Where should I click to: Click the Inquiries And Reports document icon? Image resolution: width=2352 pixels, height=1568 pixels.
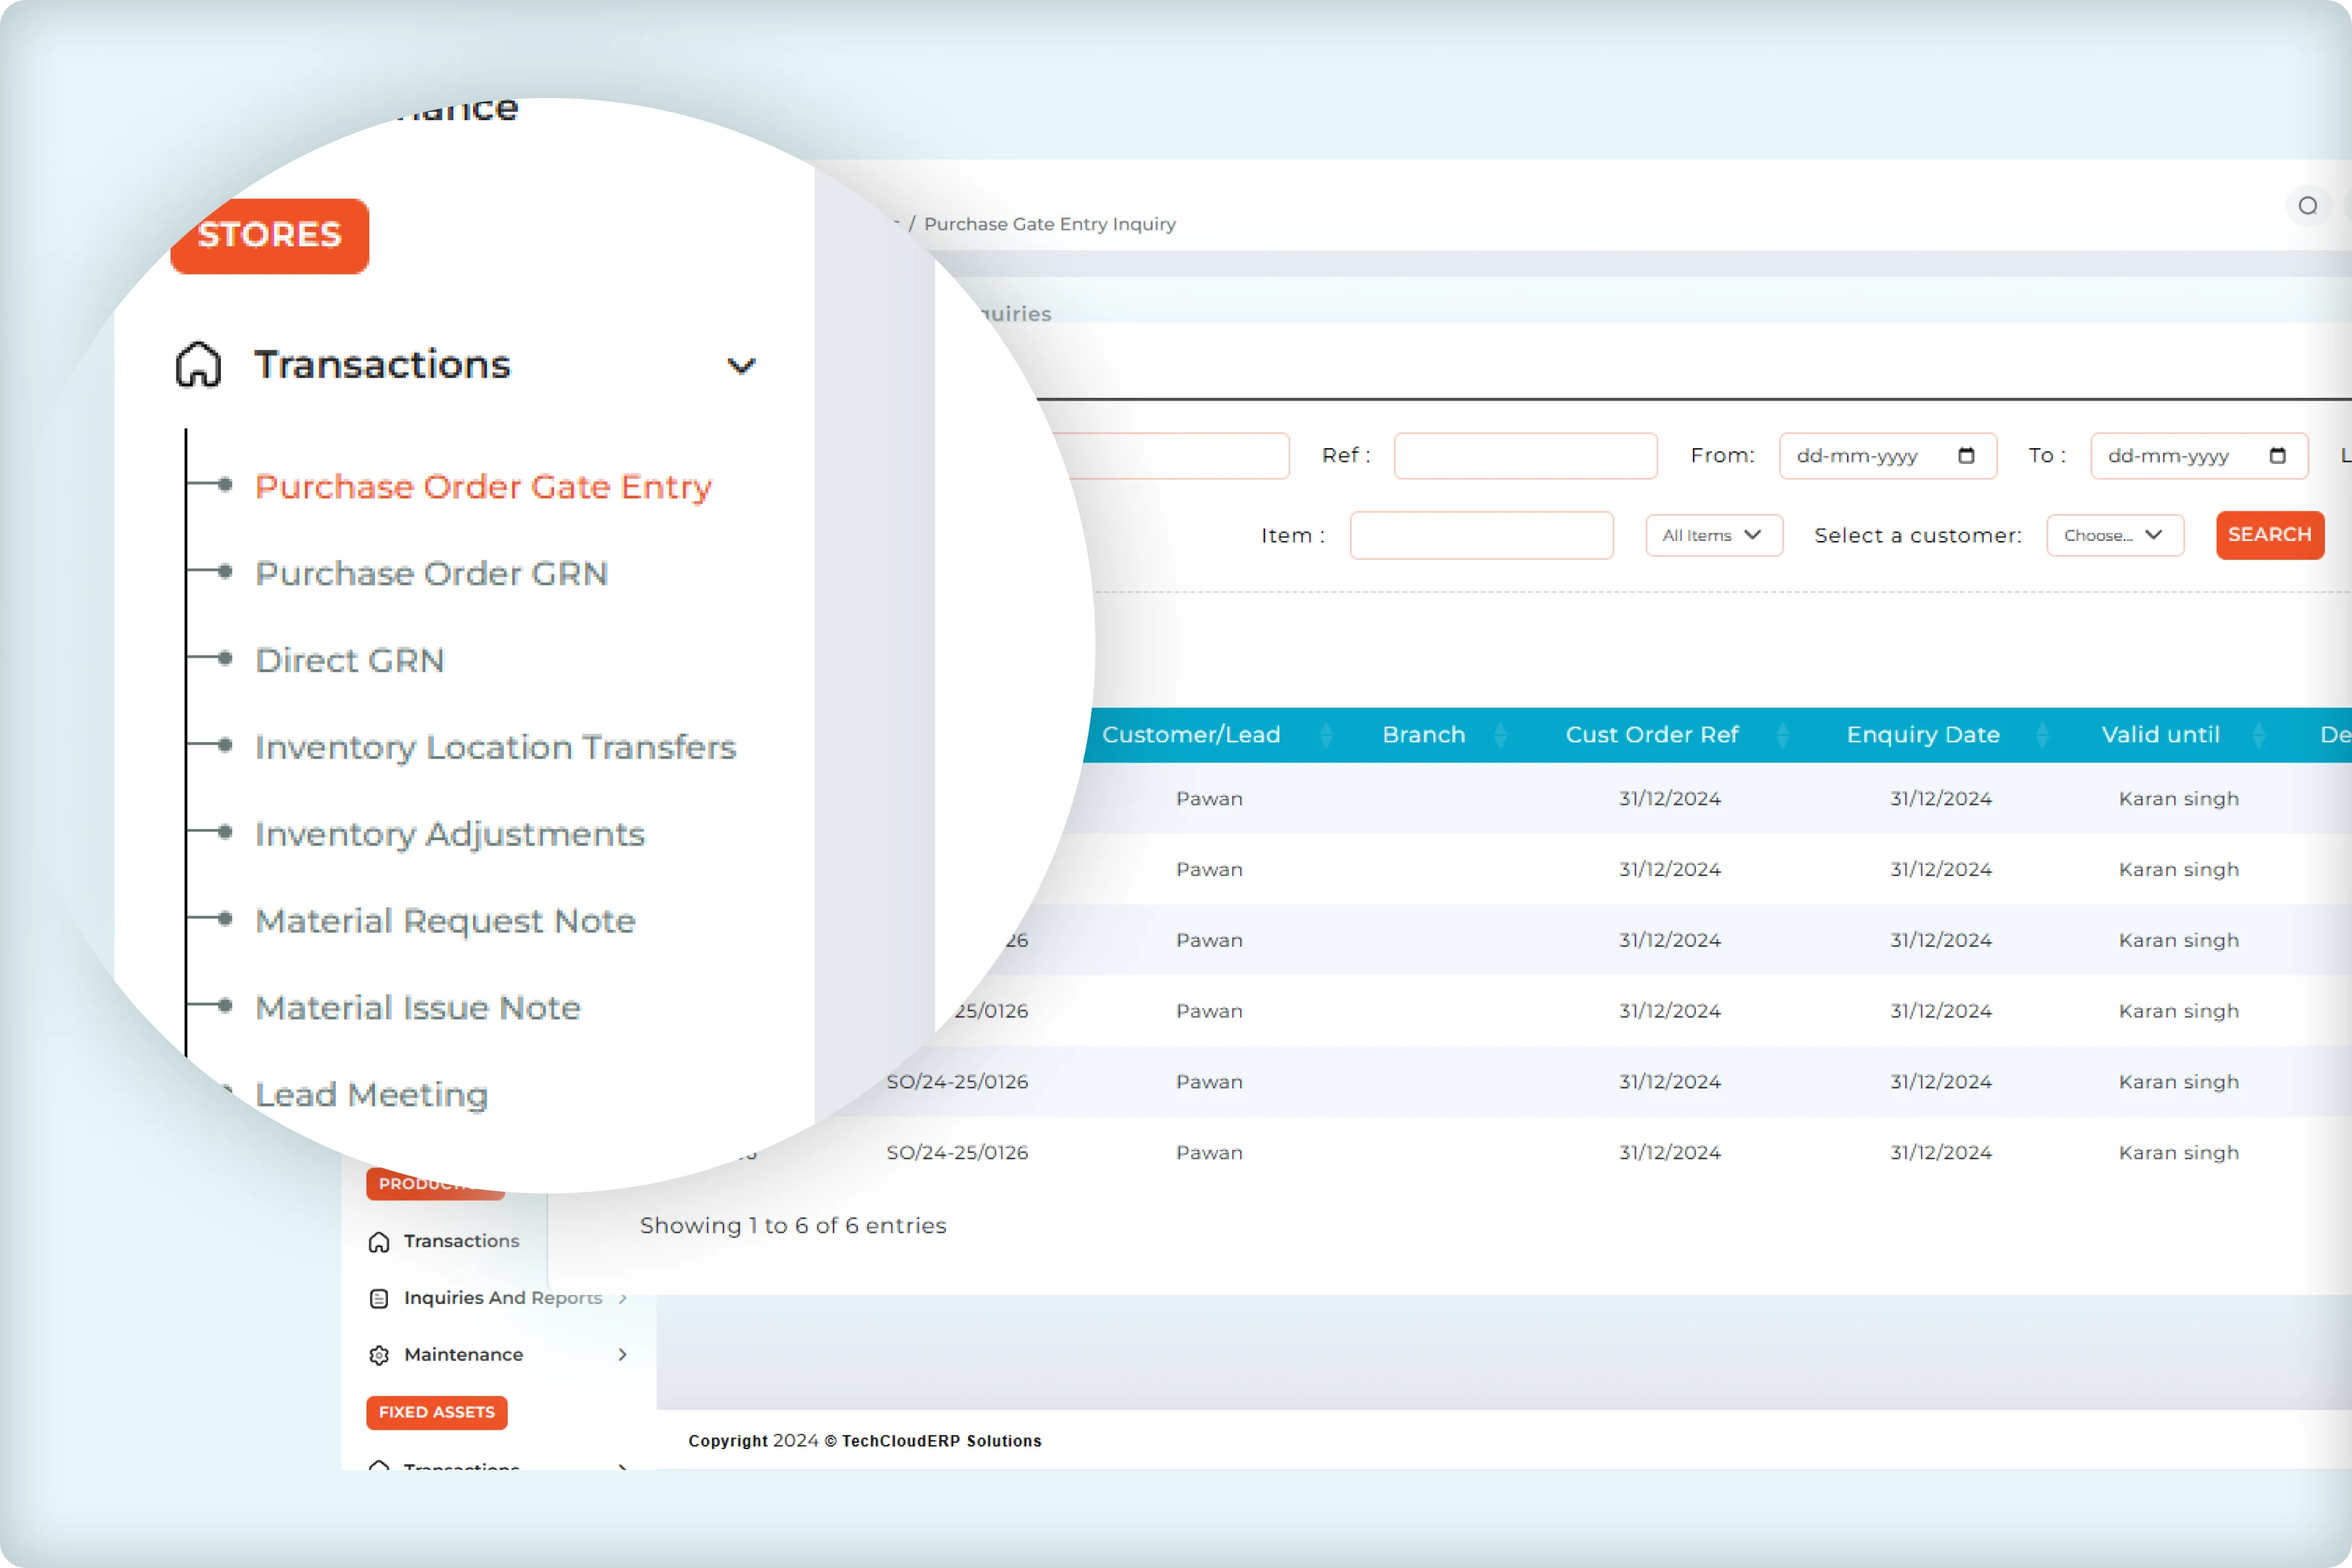click(x=379, y=1298)
